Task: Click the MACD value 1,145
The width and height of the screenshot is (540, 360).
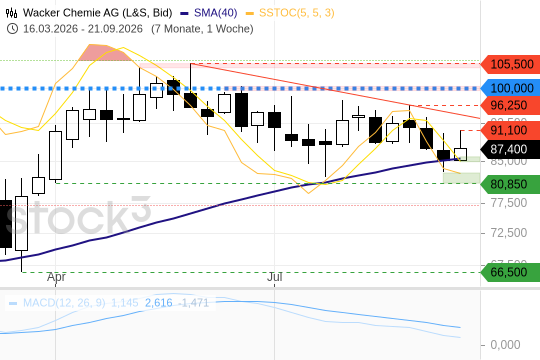Action: click(125, 303)
